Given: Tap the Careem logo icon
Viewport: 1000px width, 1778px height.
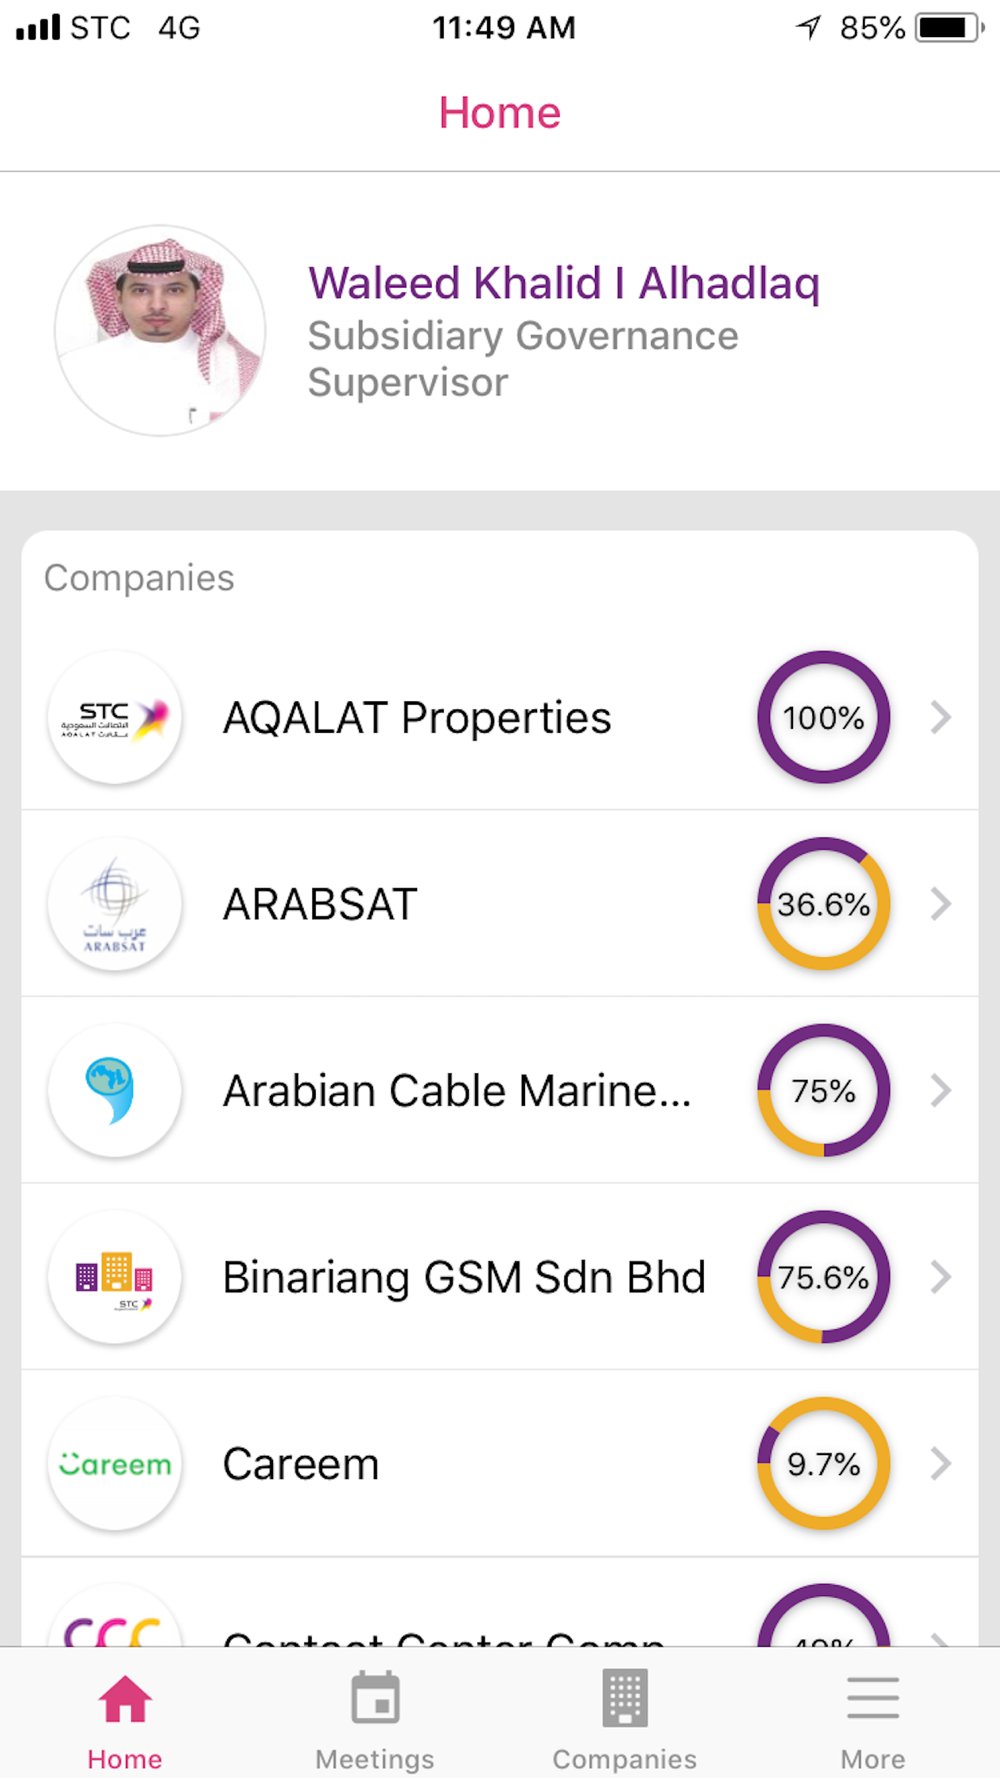Looking at the screenshot, I should pos(115,1464).
